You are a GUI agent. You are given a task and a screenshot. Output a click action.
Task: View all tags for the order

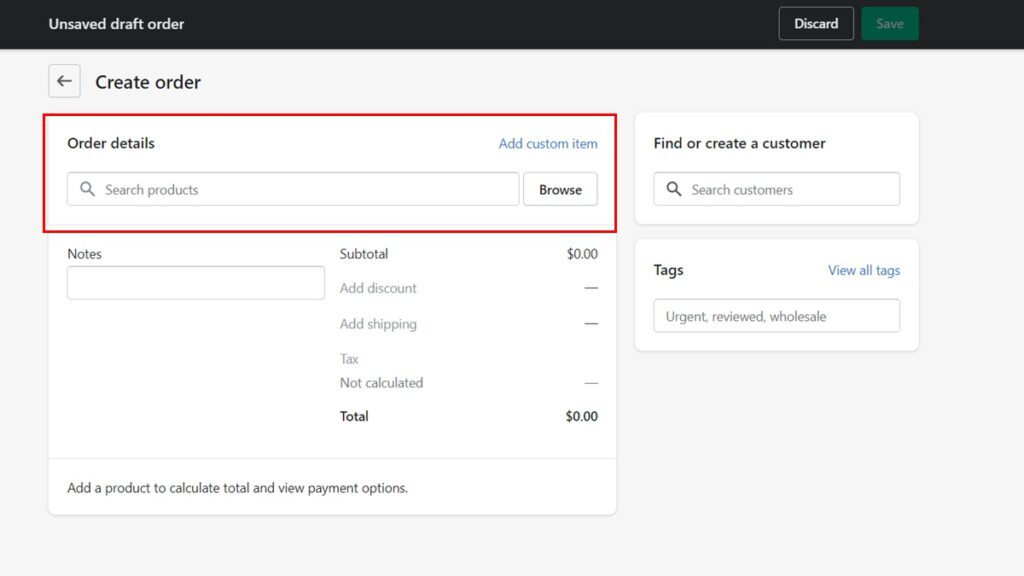[x=863, y=270]
